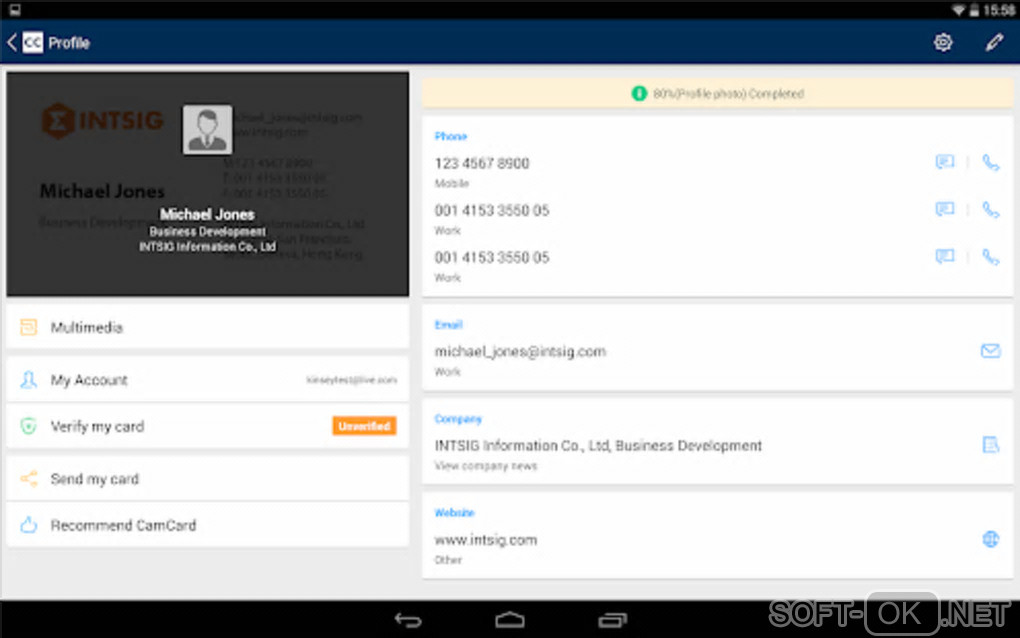Tap the profile photo avatar on card
The width and height of the screenshot is (1020, 638).
coord(207,129)
